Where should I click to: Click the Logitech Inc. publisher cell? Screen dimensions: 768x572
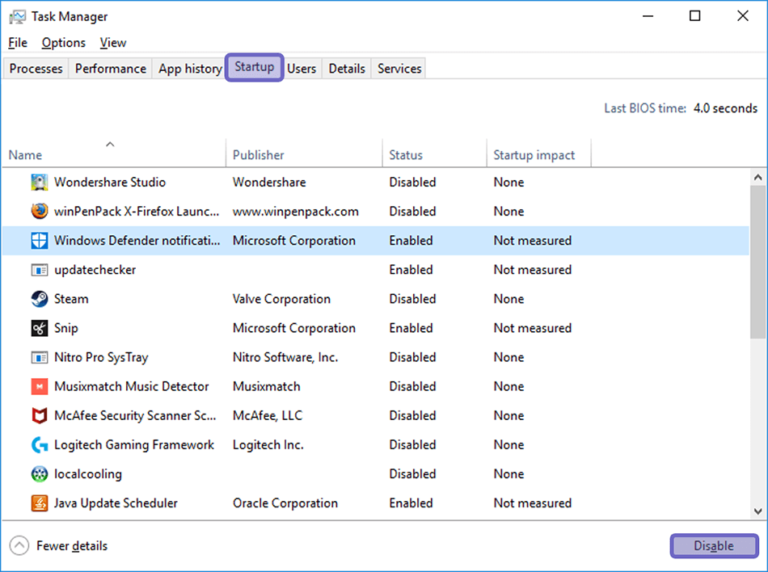click(268, 445)
